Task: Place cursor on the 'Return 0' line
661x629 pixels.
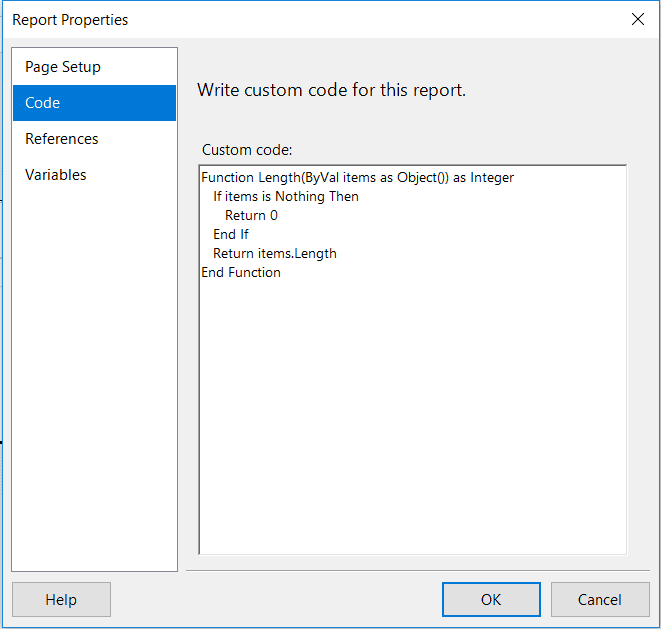Action: (251, 216)
